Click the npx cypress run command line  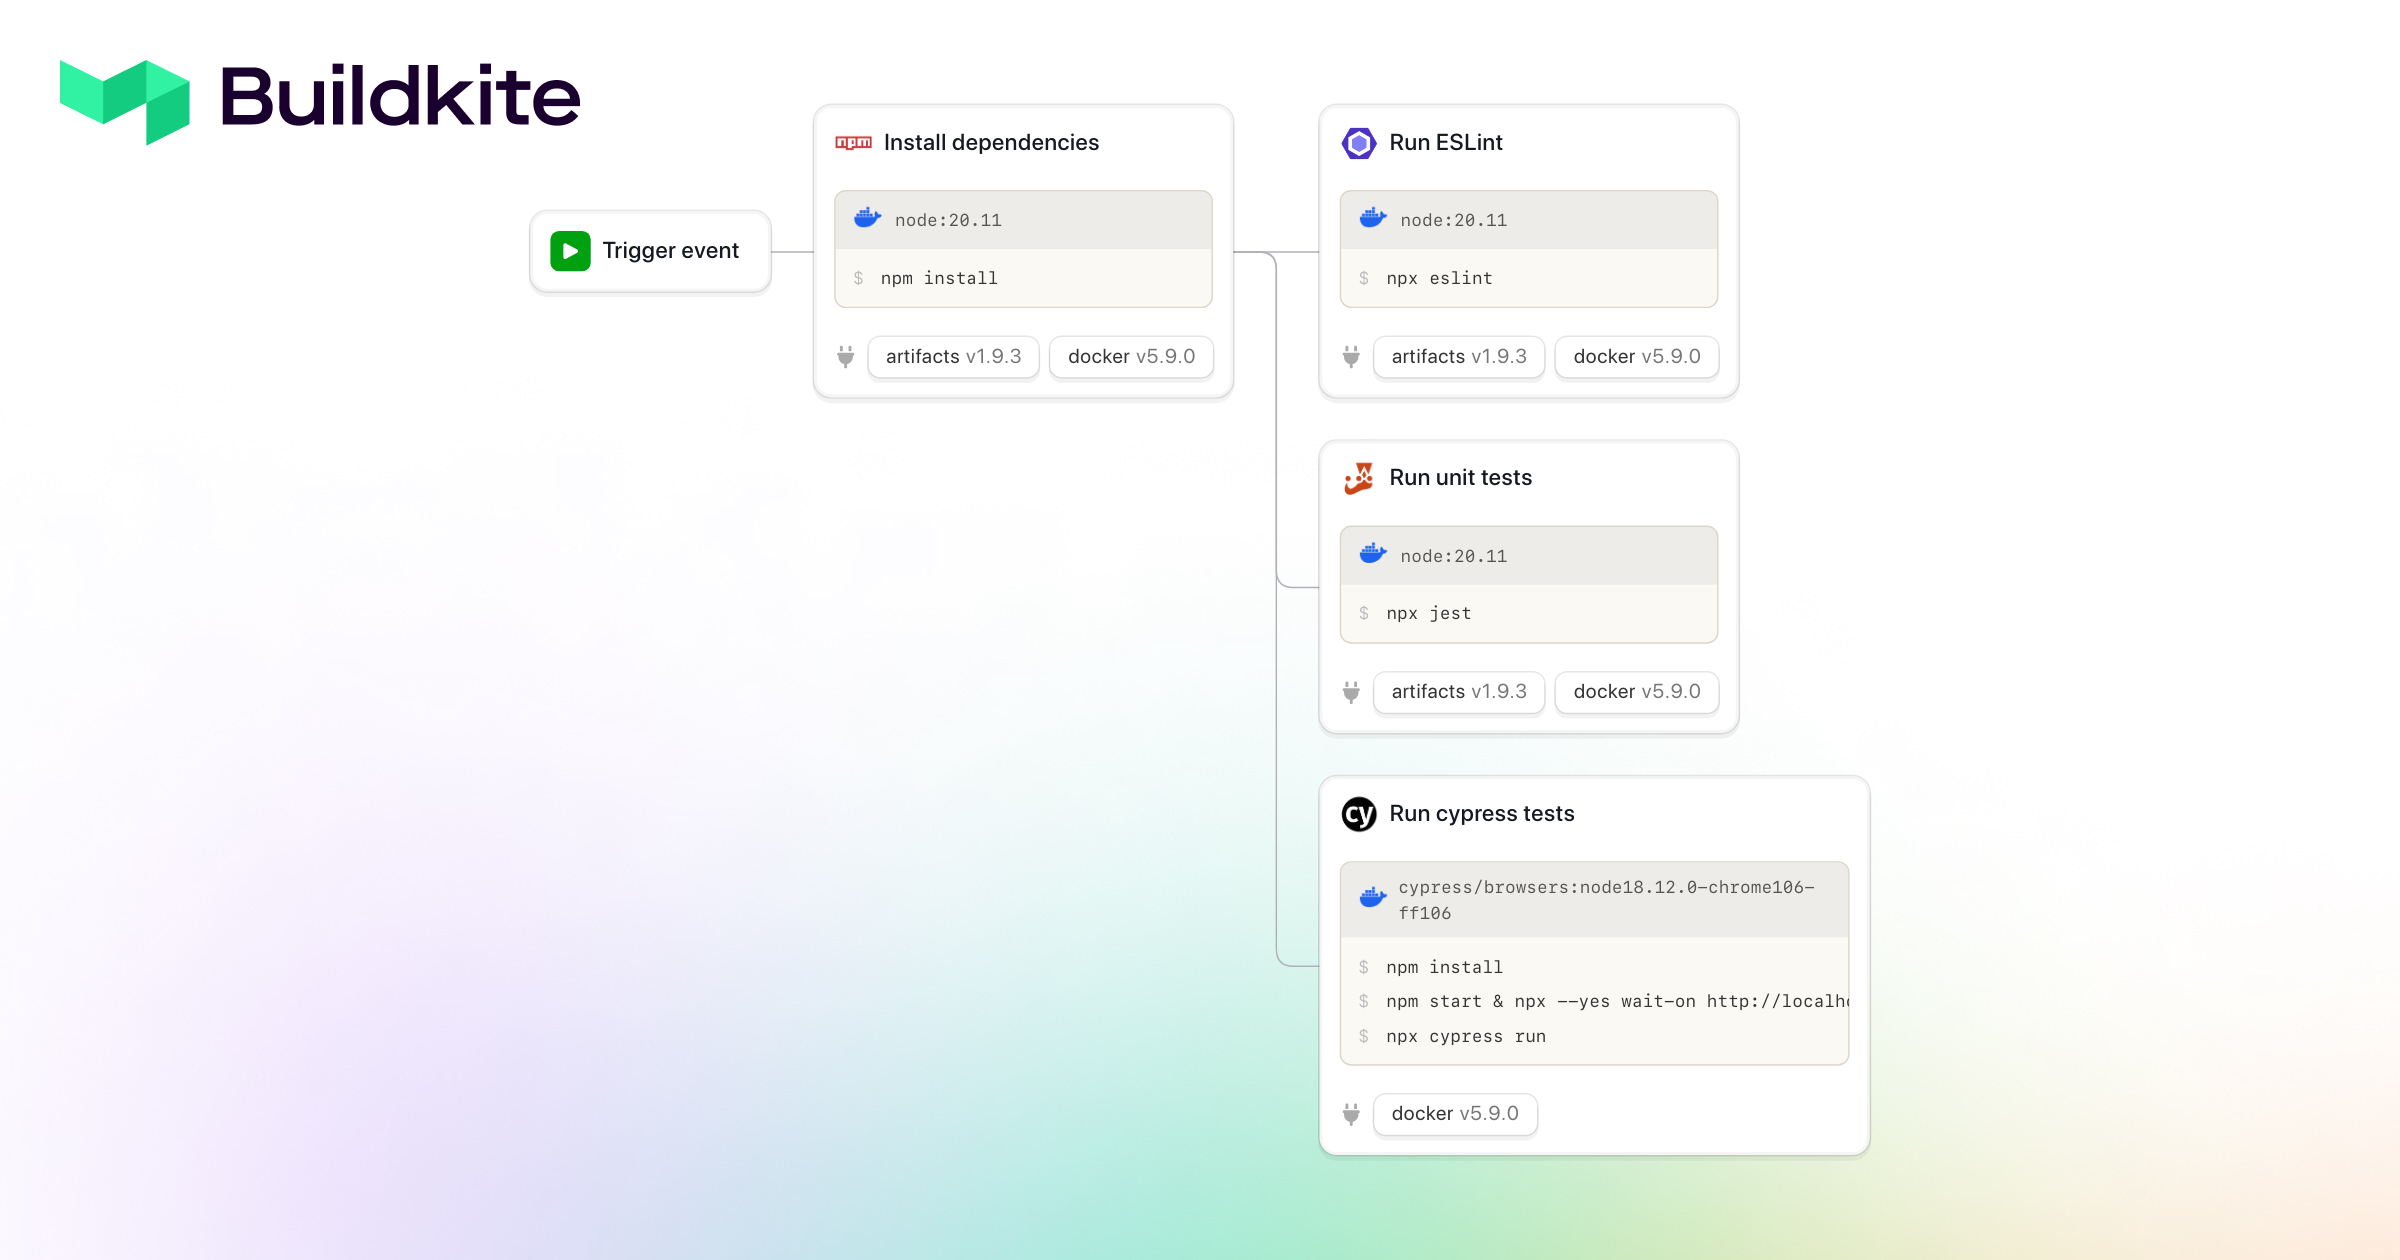click(1465, 1036)
